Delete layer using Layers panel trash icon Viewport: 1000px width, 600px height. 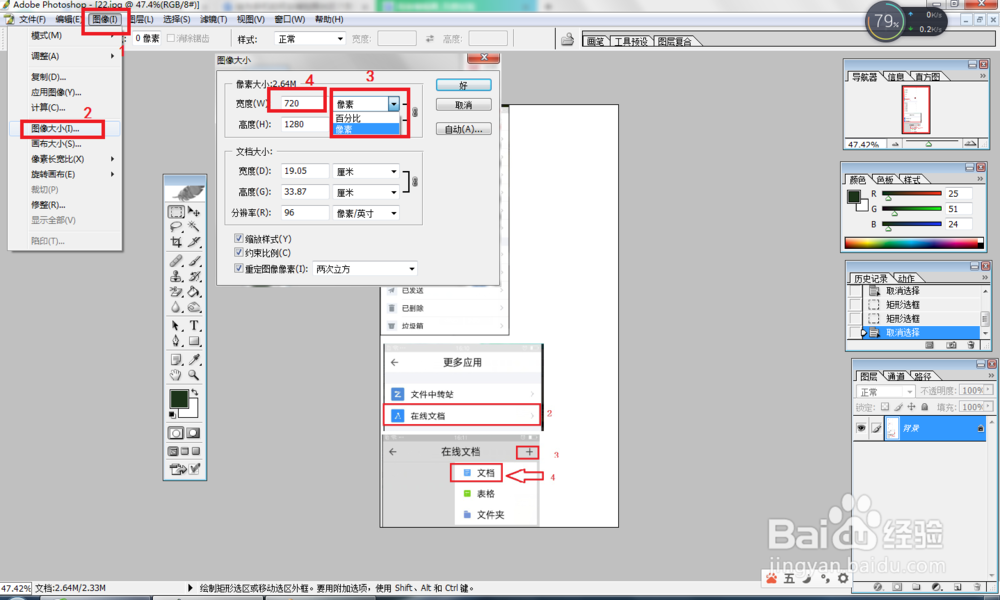[976, 587]
